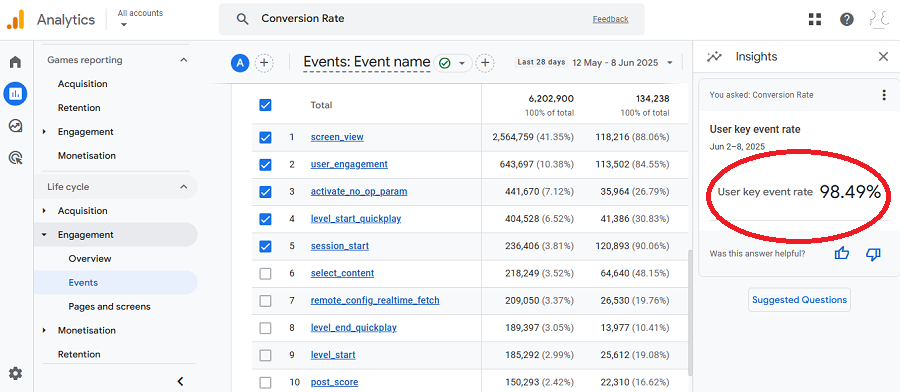This screenshot has height=392, width=900.
Task: Open the insight card three-dot menu
Action: [x=884, y=95]
